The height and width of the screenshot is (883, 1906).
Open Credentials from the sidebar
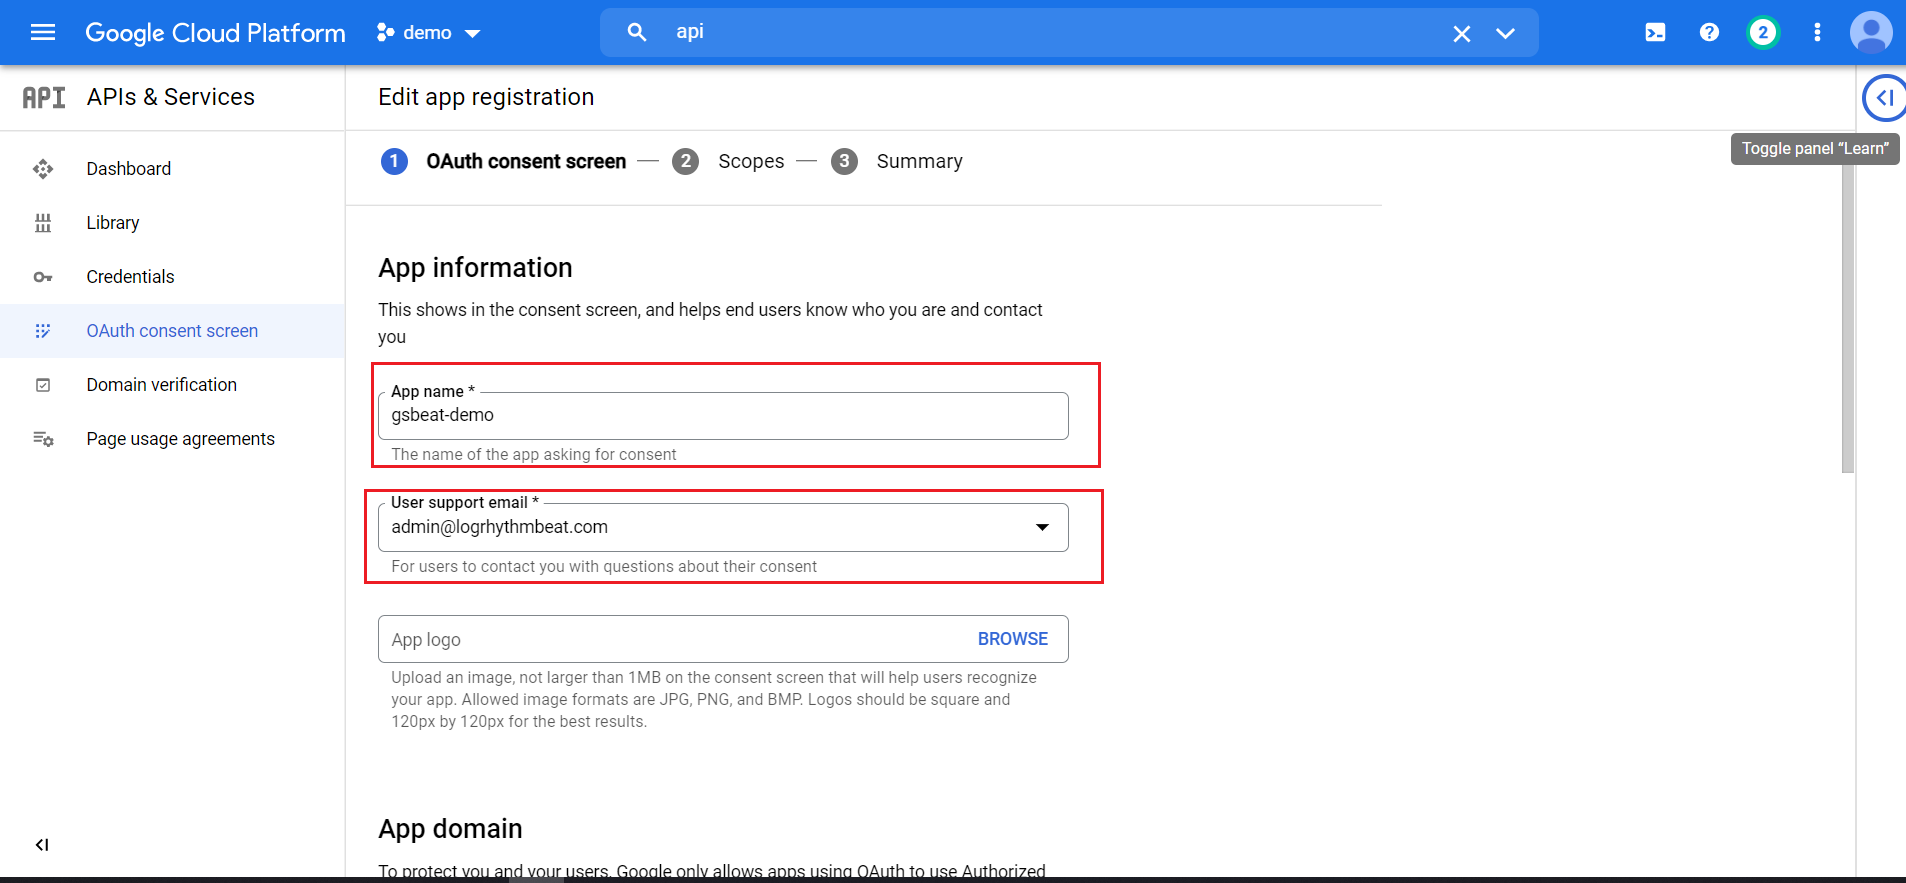(x=130, y=277)
